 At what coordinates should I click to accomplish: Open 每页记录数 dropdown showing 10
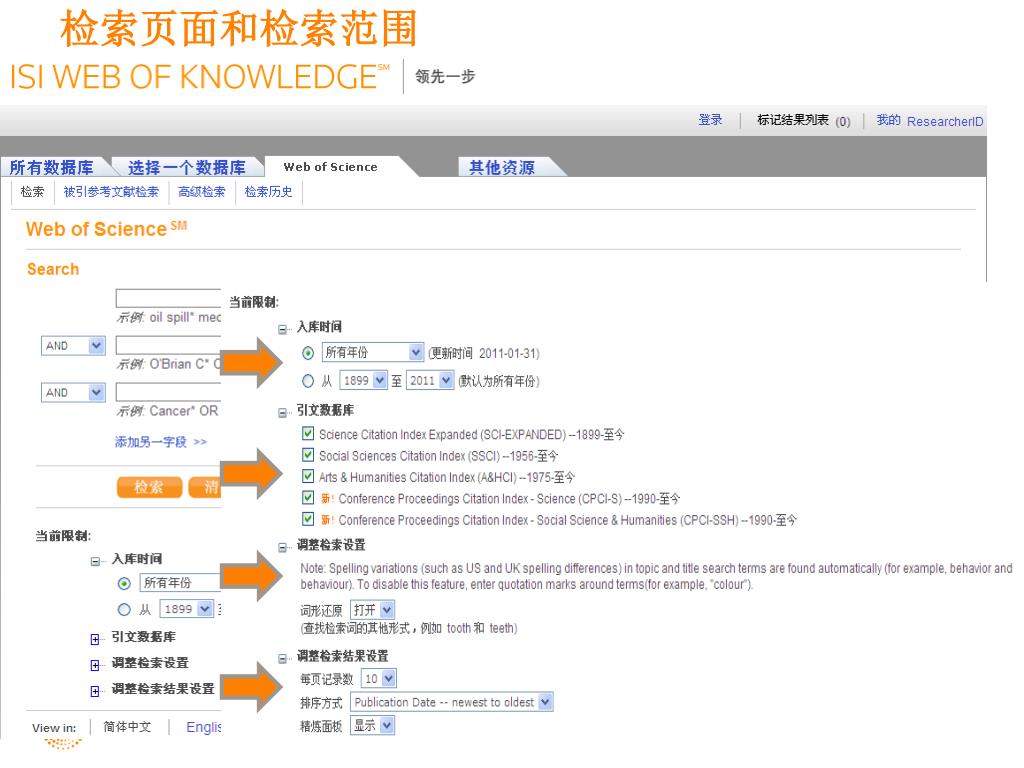[379, 679]
